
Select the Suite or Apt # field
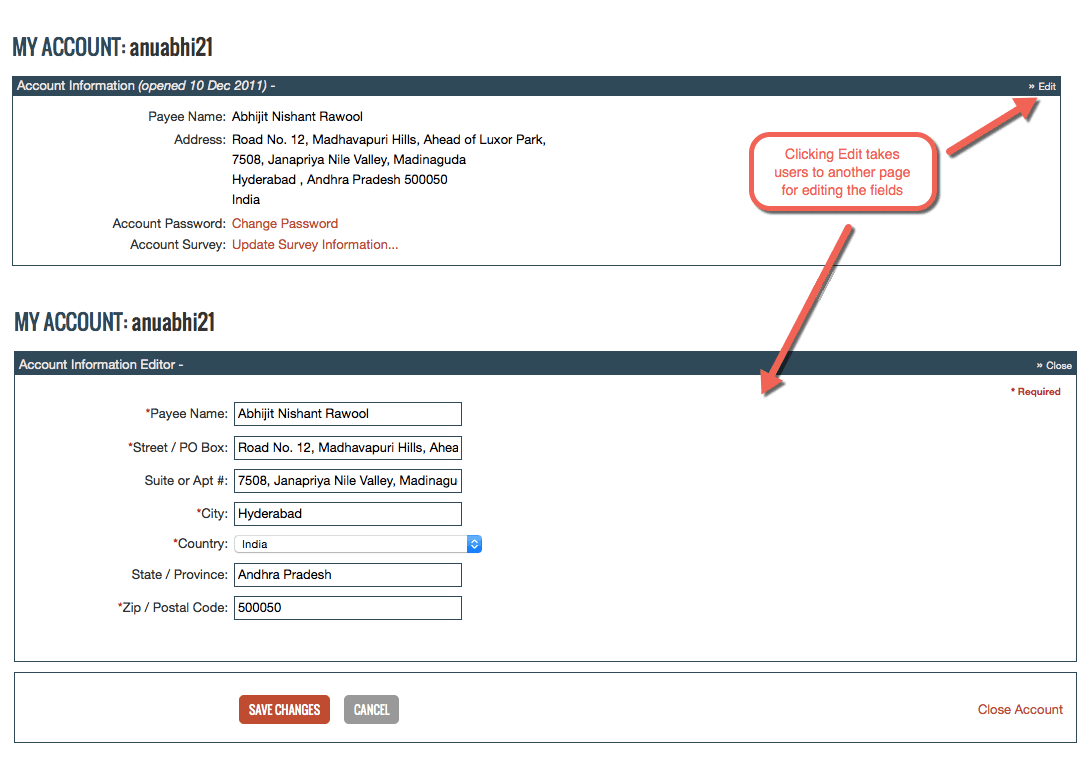348,481
